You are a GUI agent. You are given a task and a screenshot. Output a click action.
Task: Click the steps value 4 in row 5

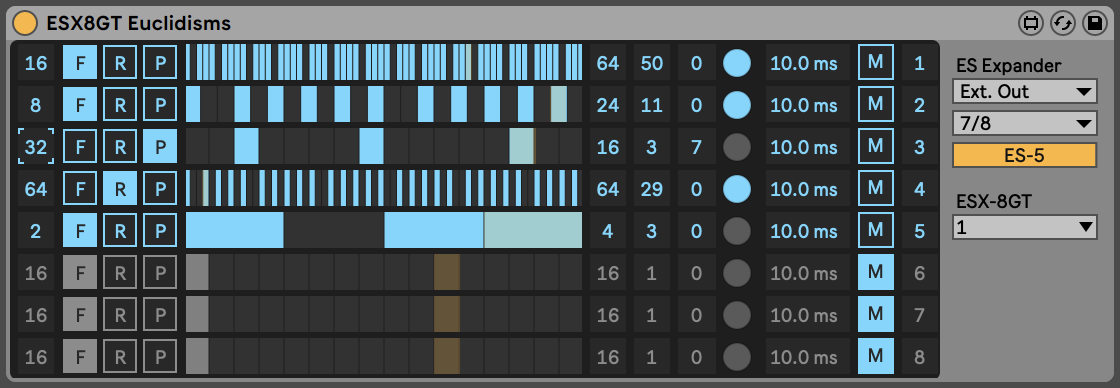(x=608, y=231)
